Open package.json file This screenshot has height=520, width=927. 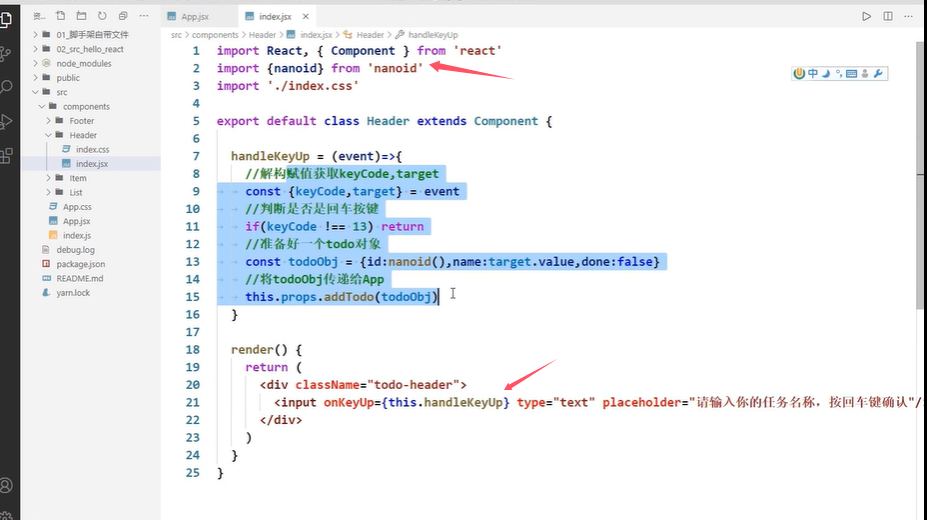[80, 264]
